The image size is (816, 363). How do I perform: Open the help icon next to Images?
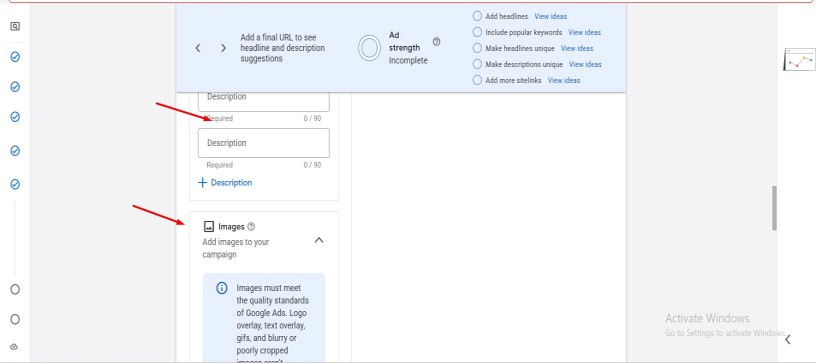tap(251, 227)
